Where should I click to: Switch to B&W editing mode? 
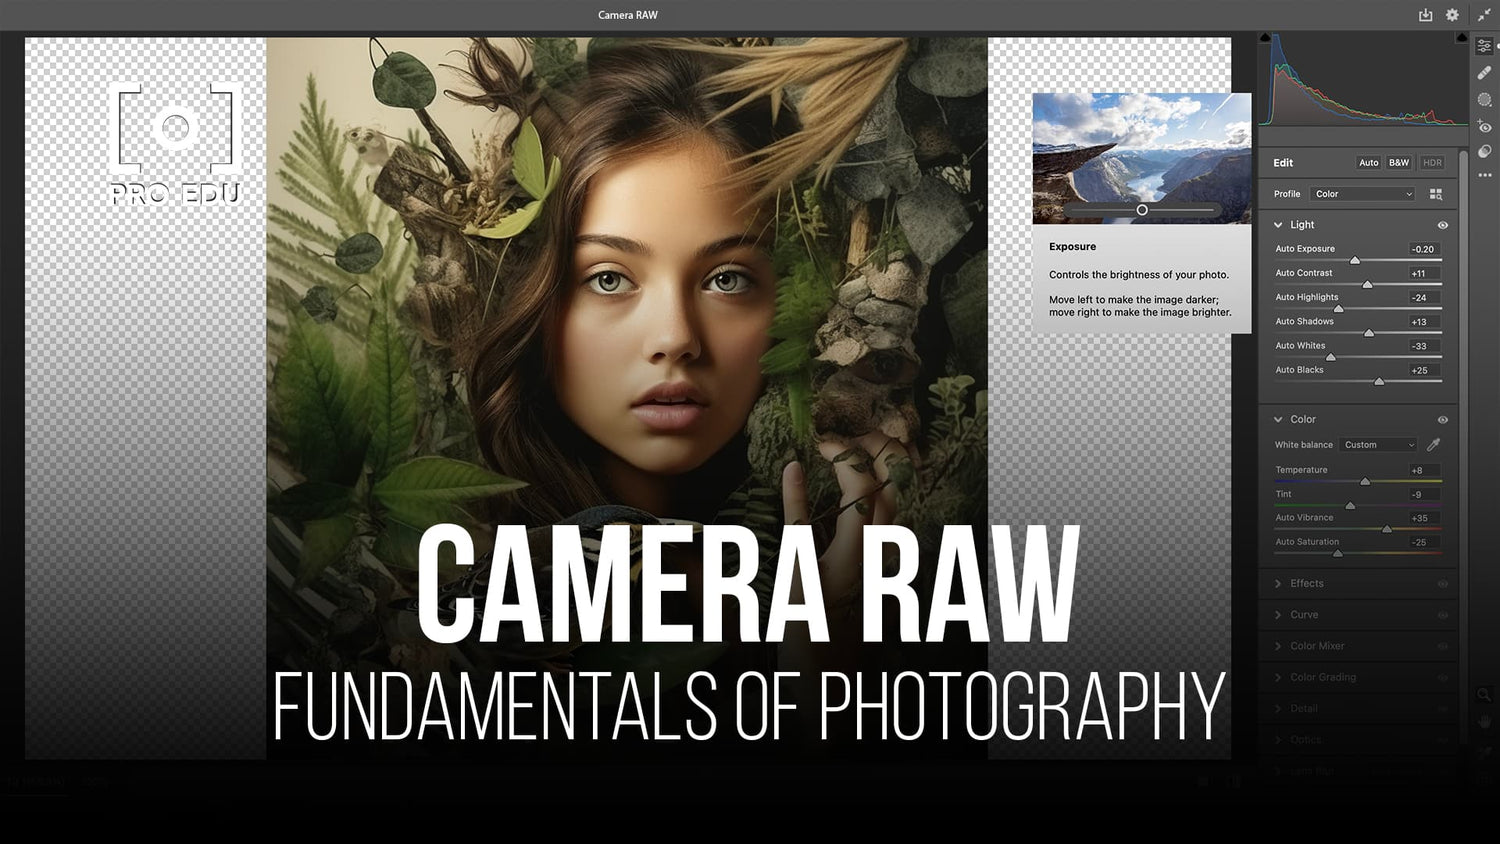pyautogui.click(x=1398, y=162)
